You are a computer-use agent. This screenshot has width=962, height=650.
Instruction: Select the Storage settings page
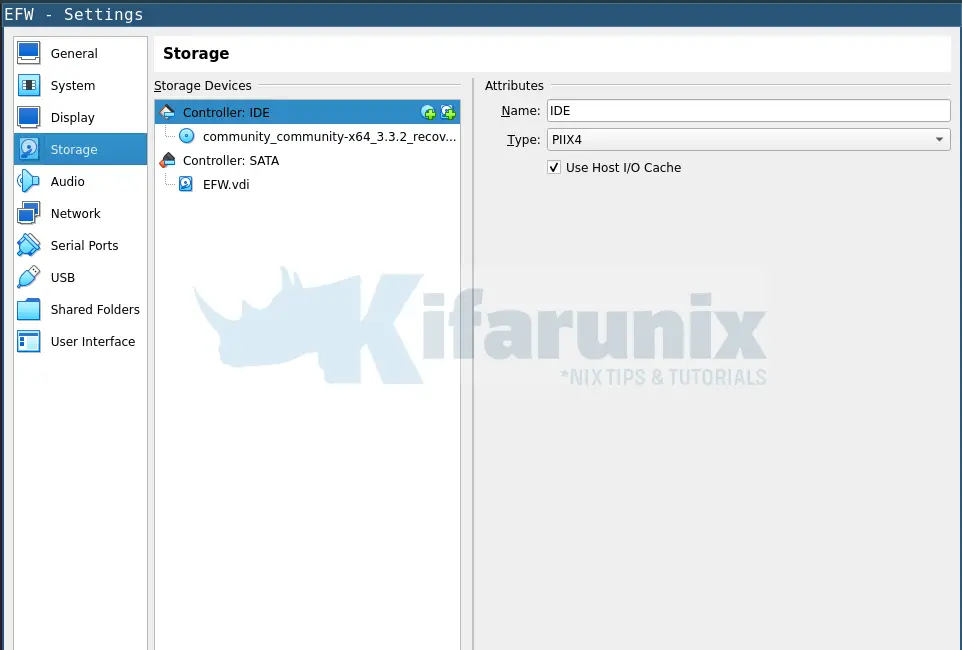point(80,149)
